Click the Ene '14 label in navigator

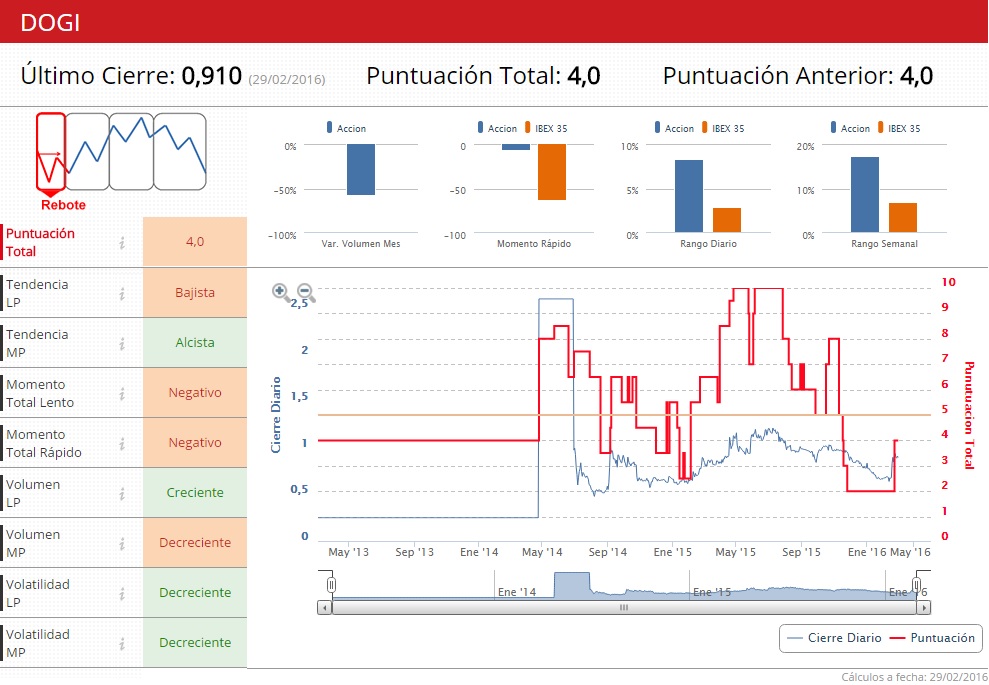pyautogui.click(x=517, y=592)
